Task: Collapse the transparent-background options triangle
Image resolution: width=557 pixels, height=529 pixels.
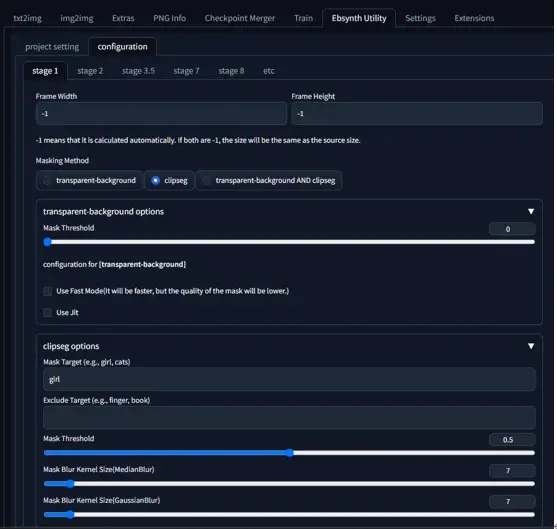Action: [531, 211]
